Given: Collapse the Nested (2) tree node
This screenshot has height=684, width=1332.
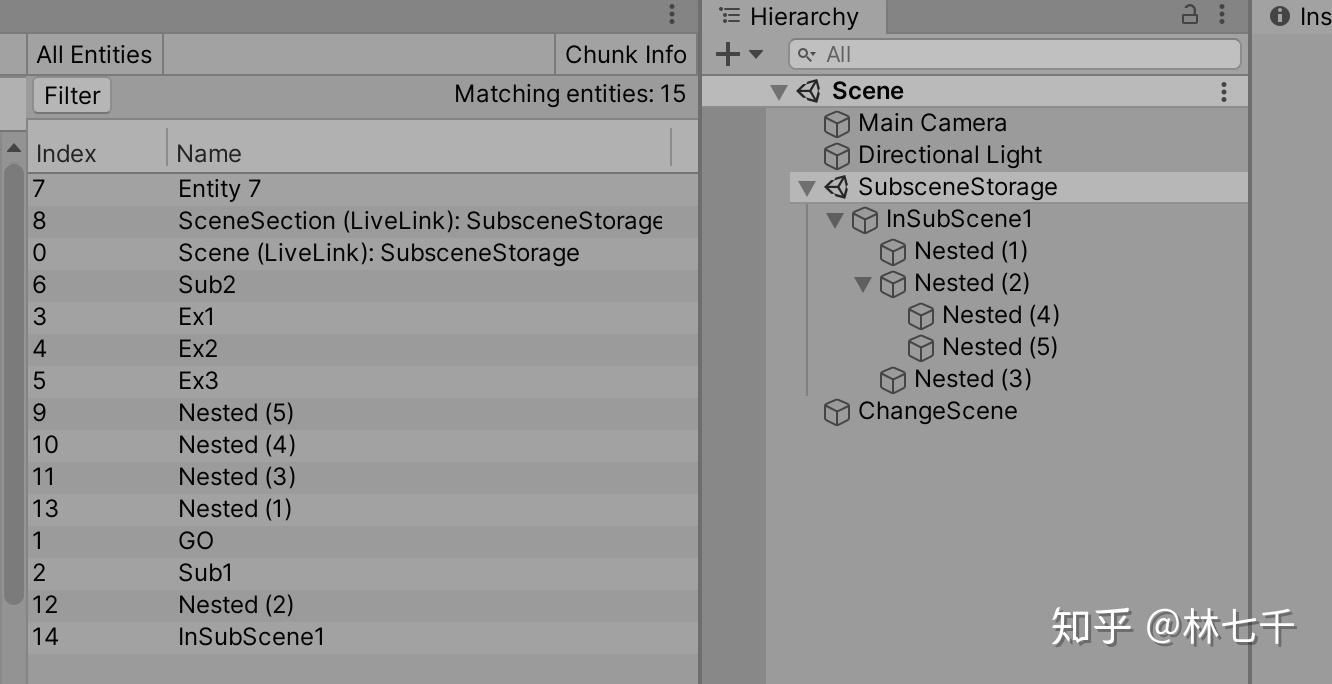Looking at the screenshot, I should pyautogui.click(x=863, y=284).
